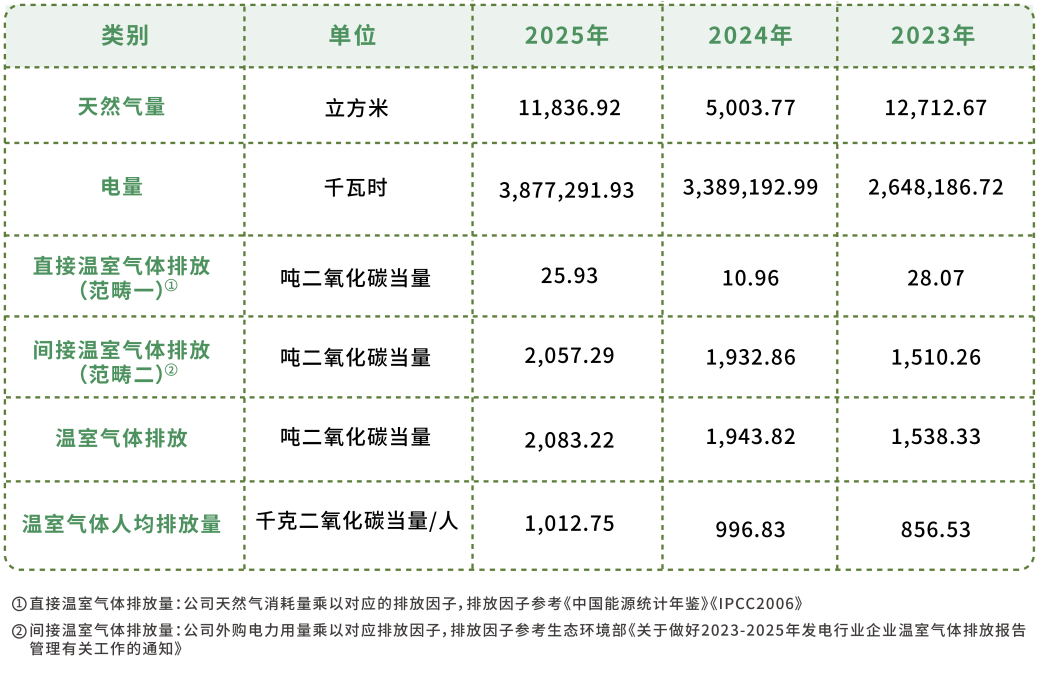The width and height of the screenshot is (1037, 680).
Task: Select last empty cell in 温室气体排放 row
Action: click(934, 438)
